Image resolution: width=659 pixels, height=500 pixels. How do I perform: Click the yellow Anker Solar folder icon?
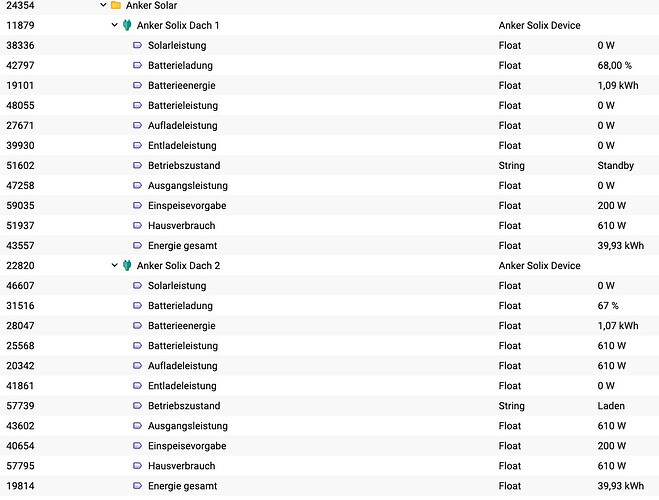[x=116, y=5]
